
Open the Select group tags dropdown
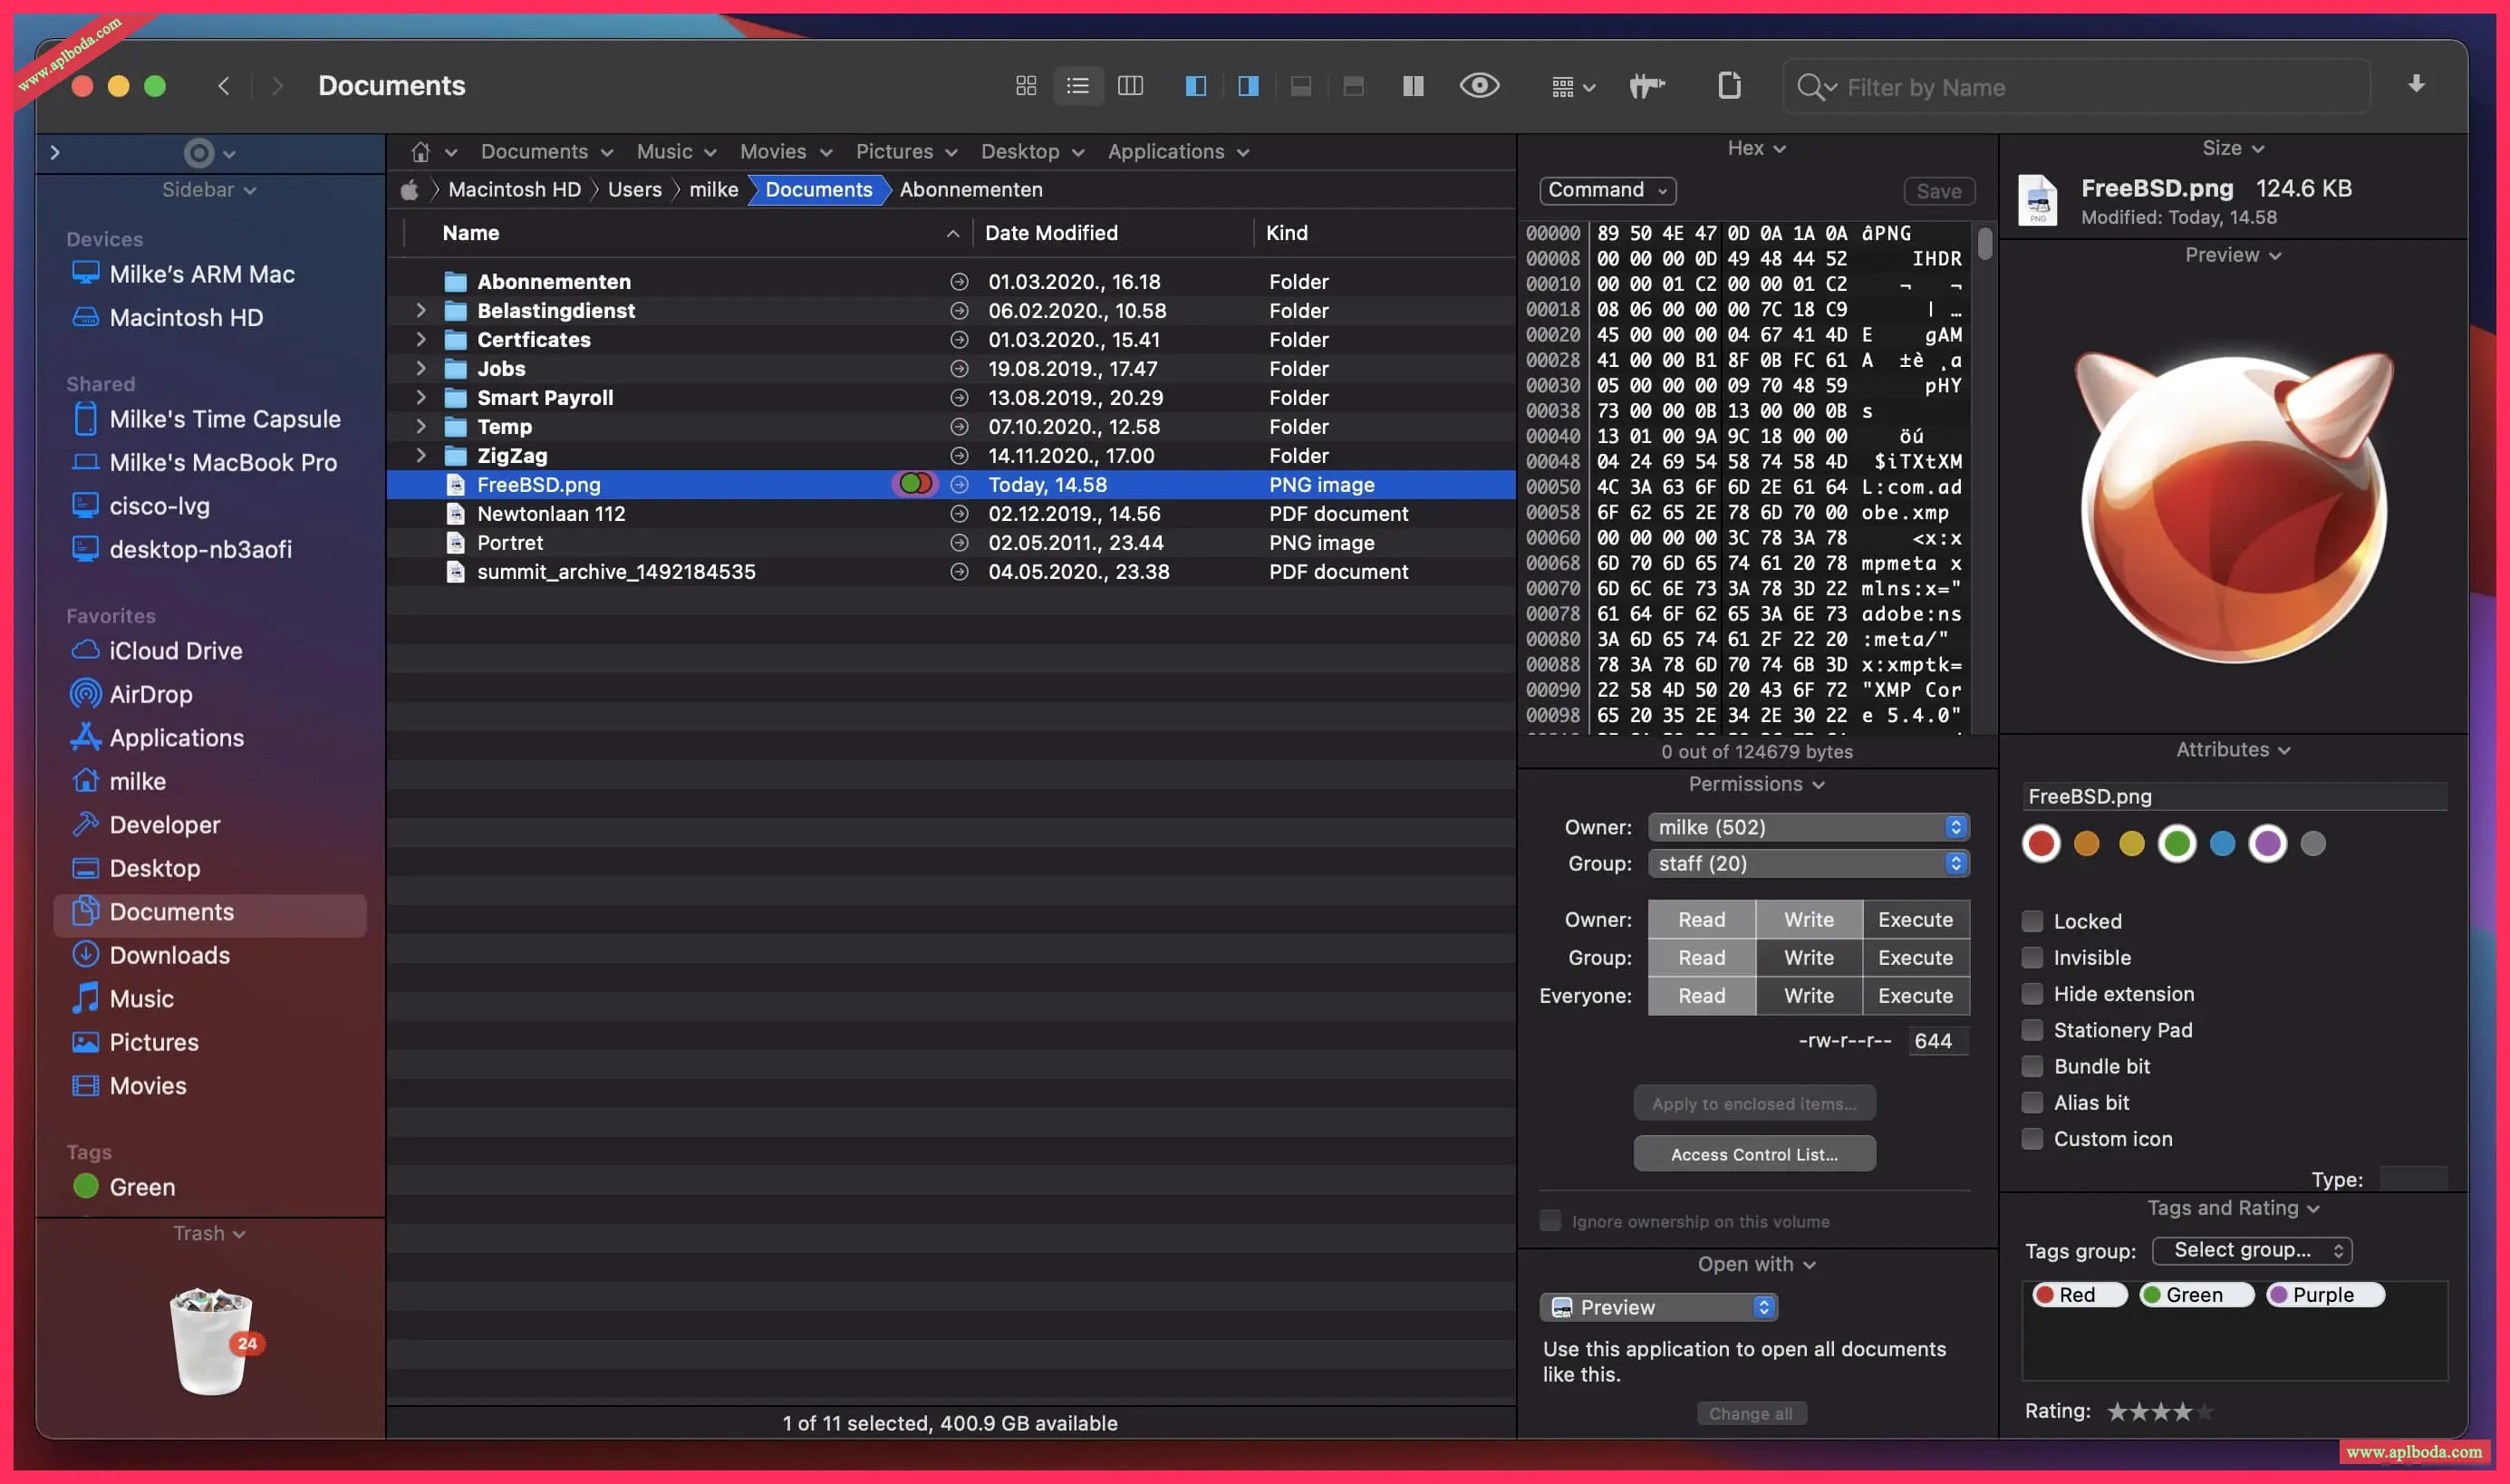[x=2251, y=1250]
